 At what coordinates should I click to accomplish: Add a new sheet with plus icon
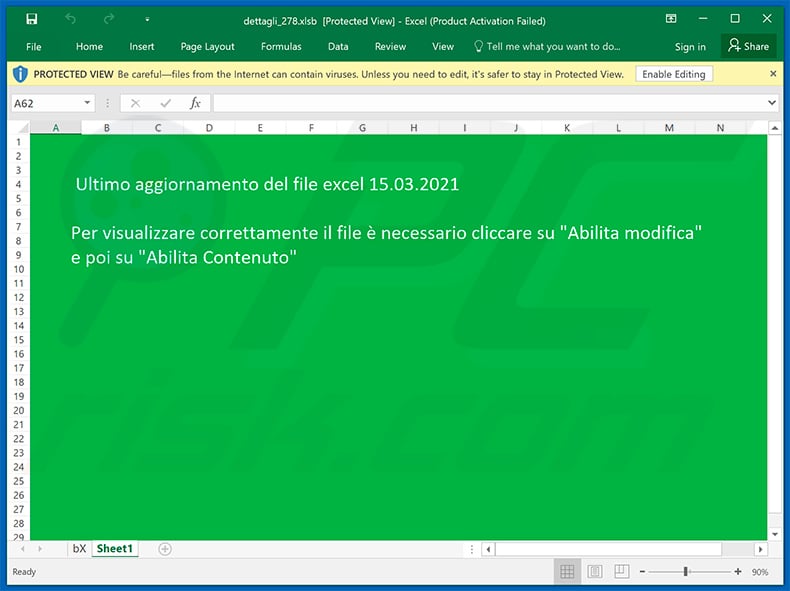pos(165,549)
